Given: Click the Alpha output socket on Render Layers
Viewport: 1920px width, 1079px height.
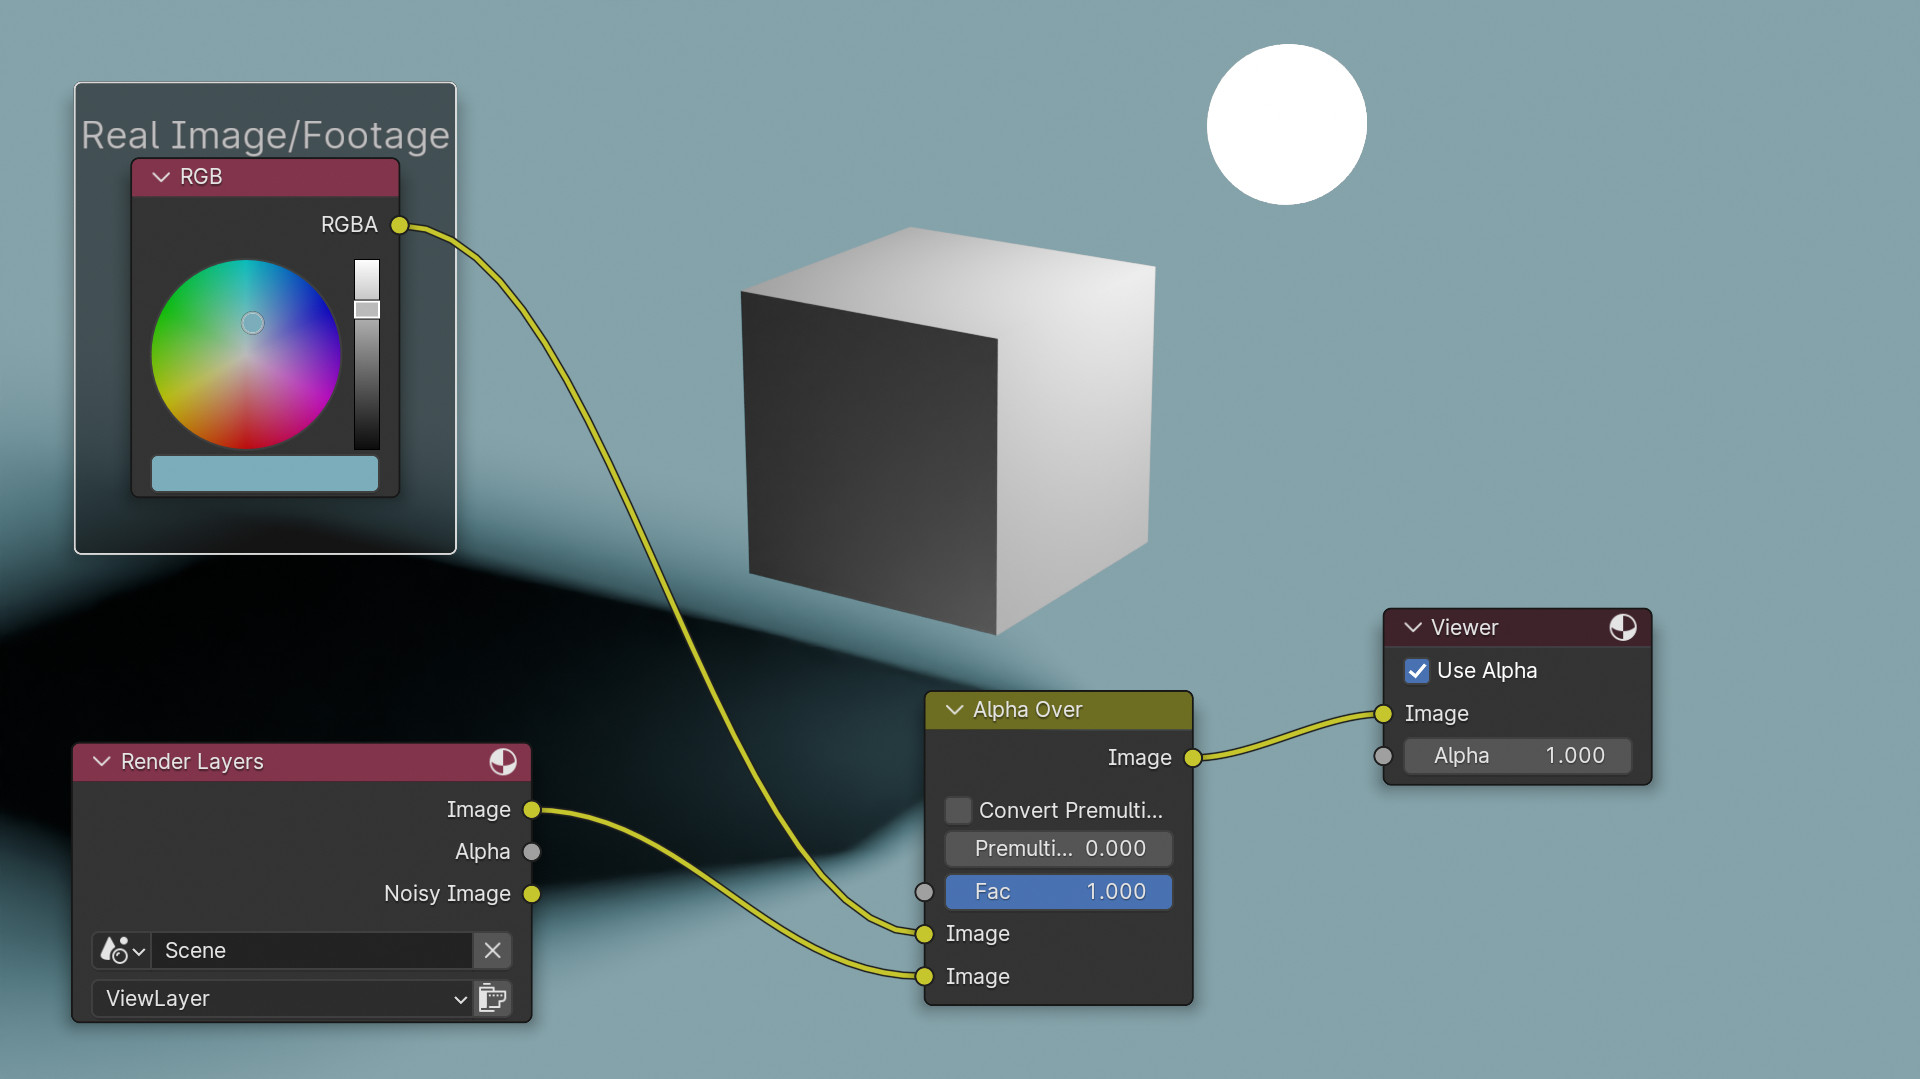Looking at the screenshot, I should click(x=532, y=852).
